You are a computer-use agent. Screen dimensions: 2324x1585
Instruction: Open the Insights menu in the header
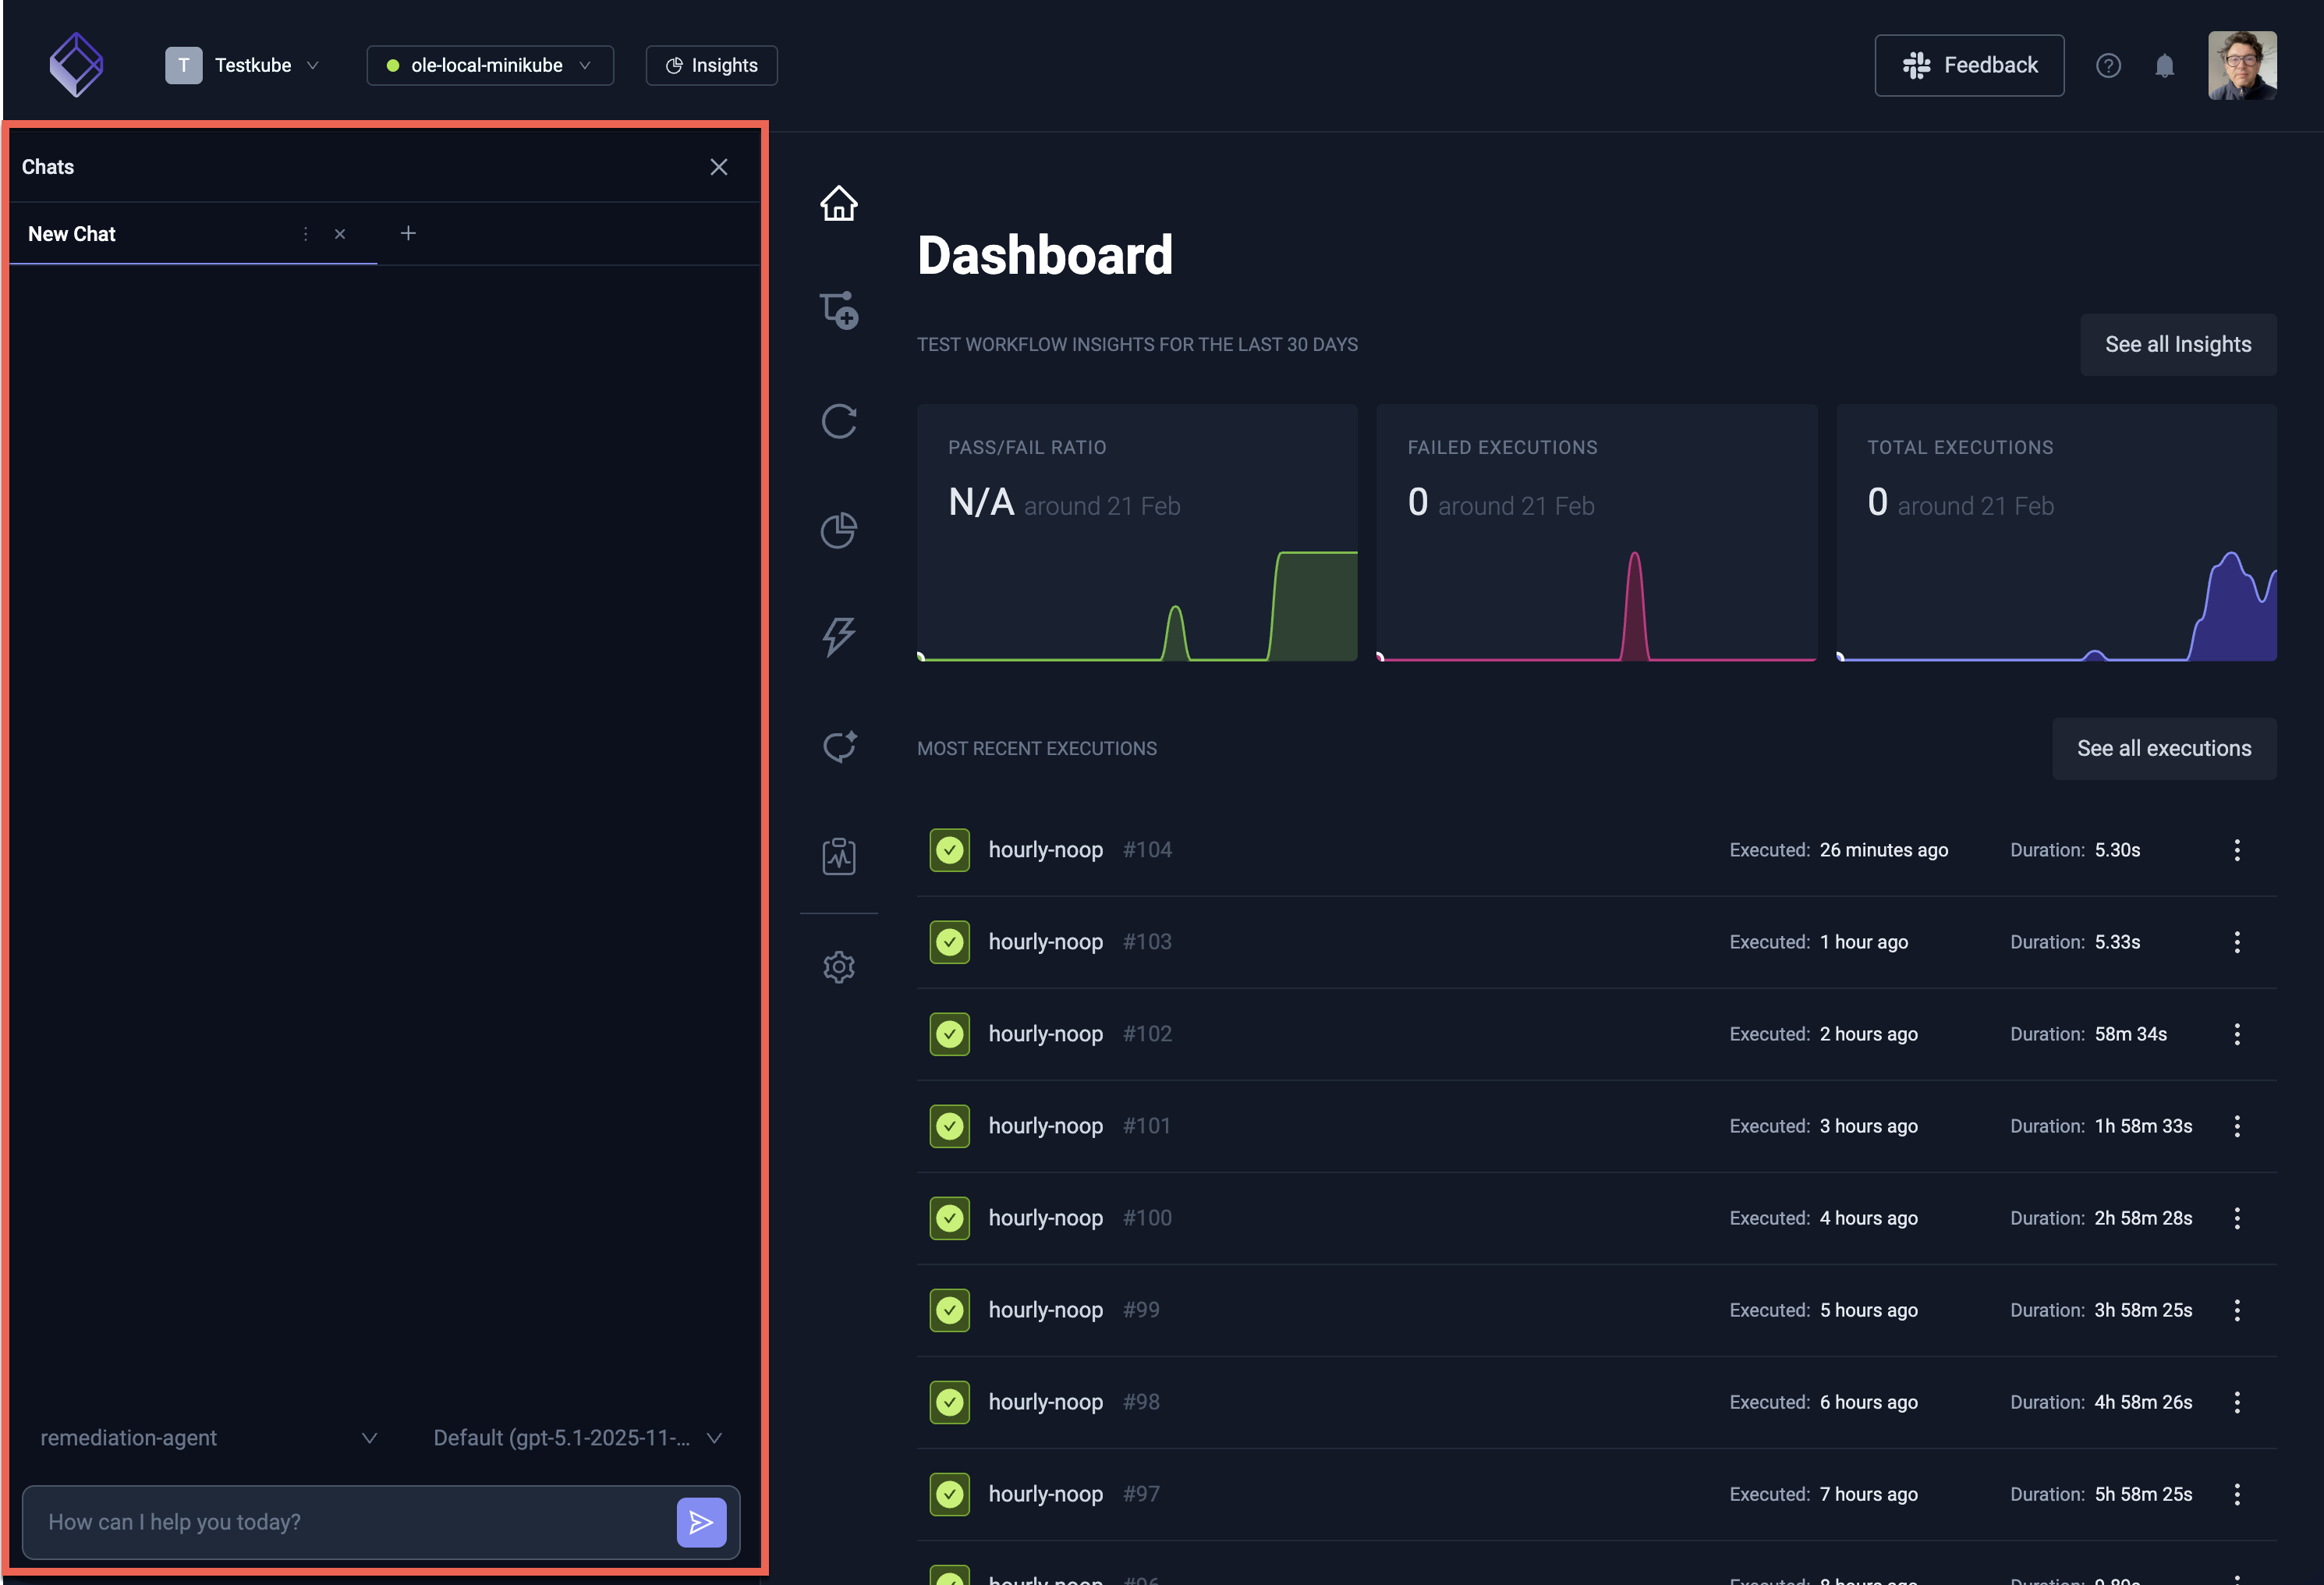click(711, 65)
